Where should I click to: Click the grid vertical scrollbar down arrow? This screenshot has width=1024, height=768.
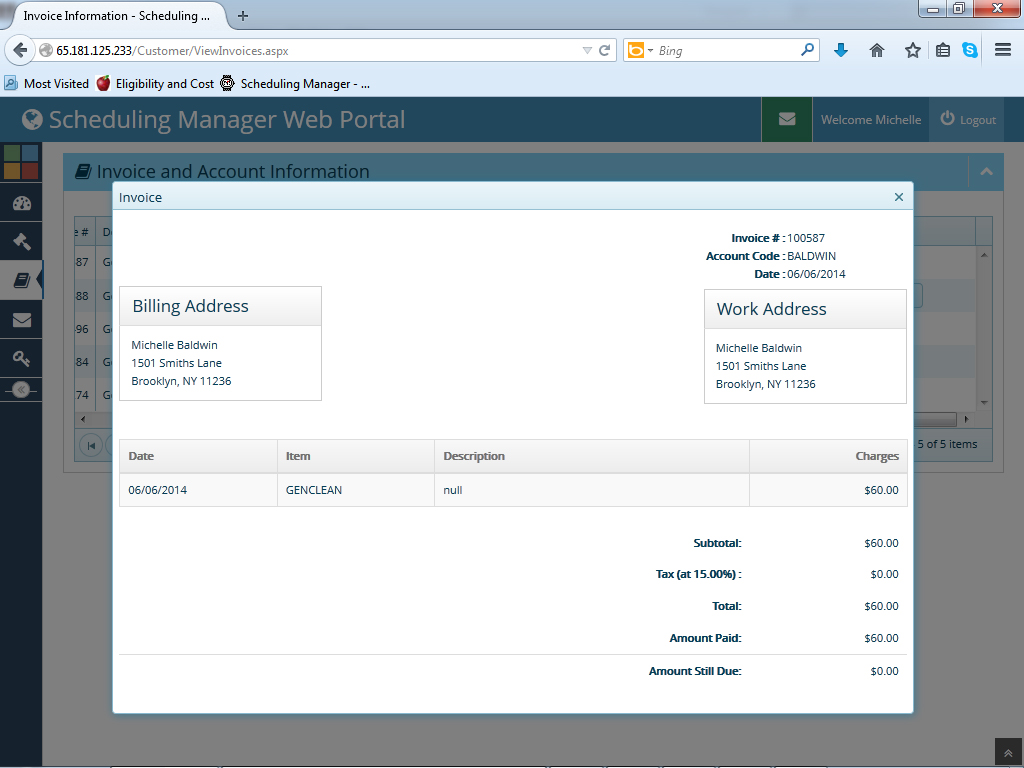[x=984, y=403]
